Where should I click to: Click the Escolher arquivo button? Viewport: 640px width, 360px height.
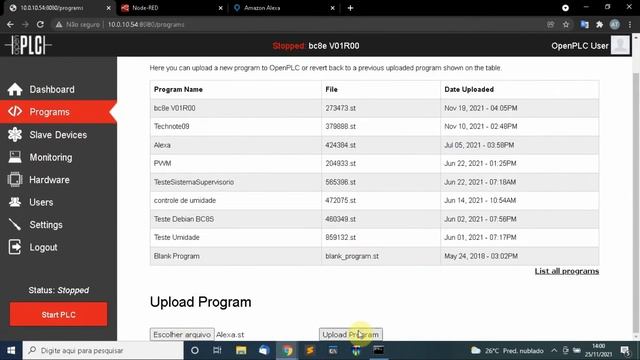pos(182,334)
